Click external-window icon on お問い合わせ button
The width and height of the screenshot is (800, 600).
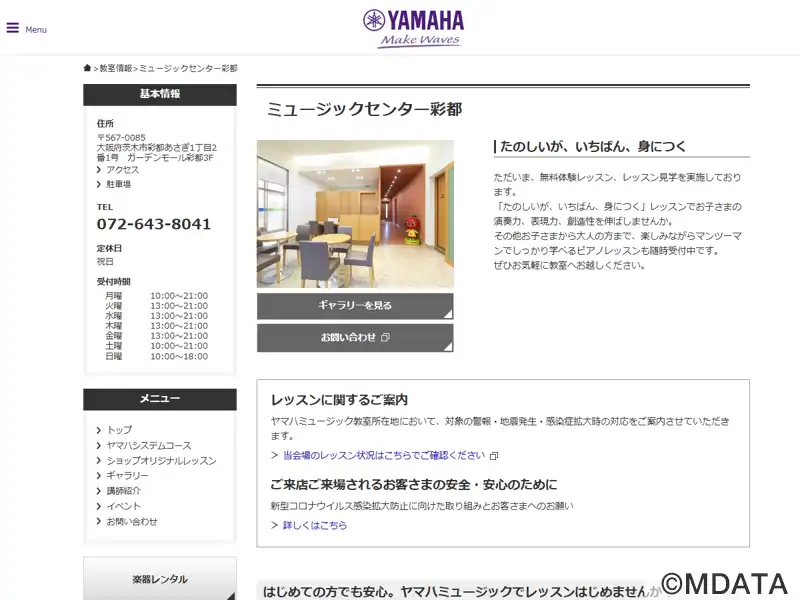[x=385, y=337]
